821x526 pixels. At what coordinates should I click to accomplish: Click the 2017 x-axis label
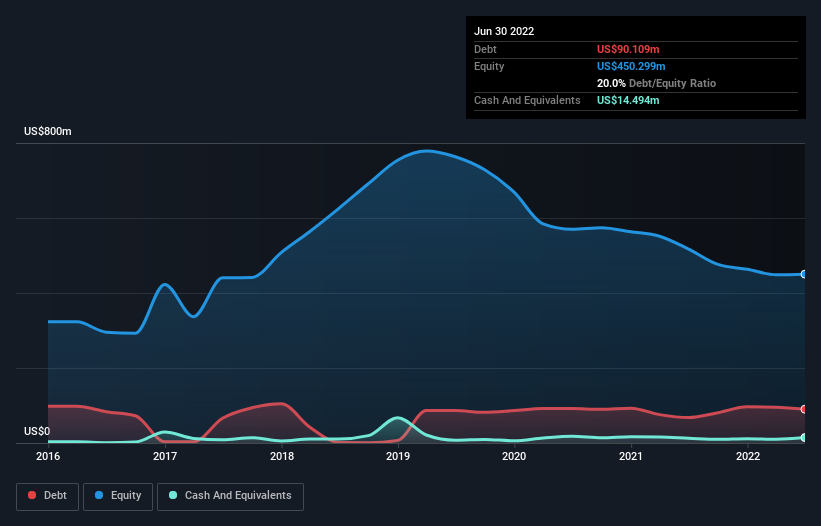(x=165, y=456)
